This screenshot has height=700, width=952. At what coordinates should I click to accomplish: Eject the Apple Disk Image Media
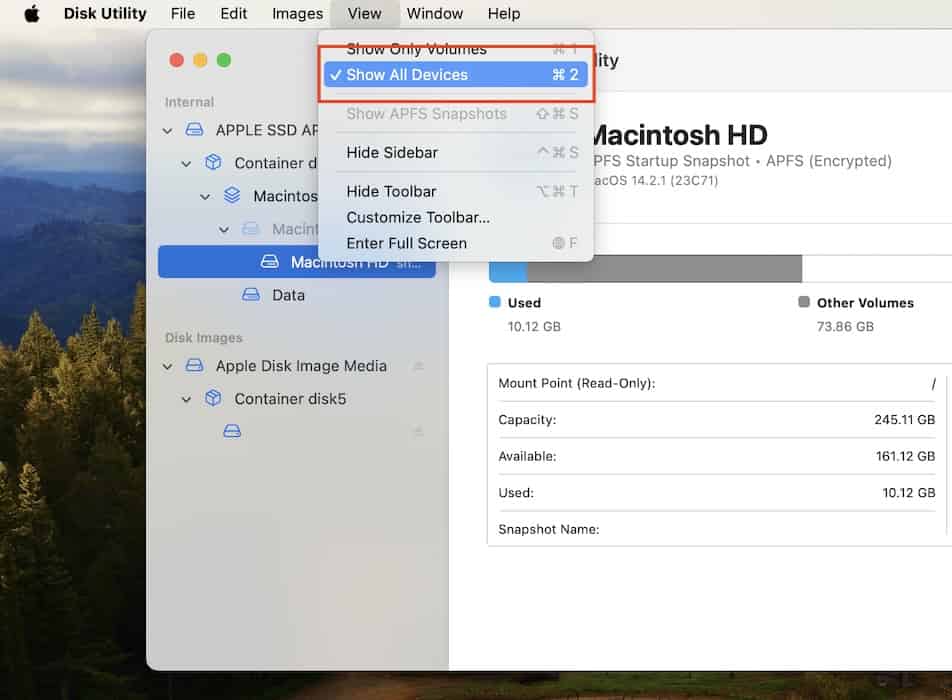point(418,366)
